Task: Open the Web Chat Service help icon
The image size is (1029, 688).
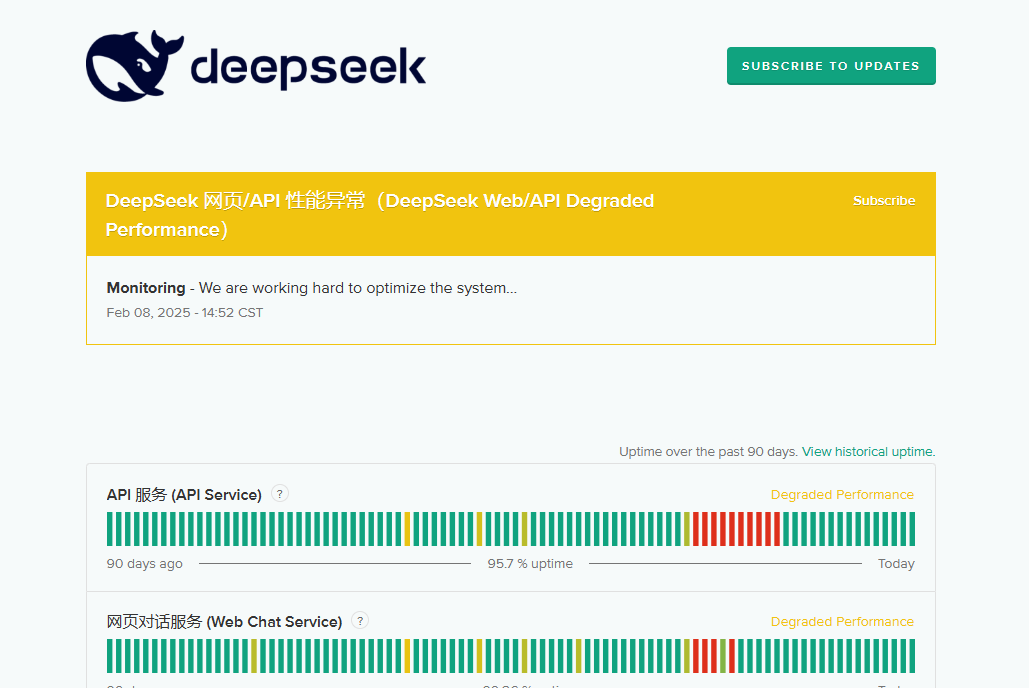Action: click(360, 621)
